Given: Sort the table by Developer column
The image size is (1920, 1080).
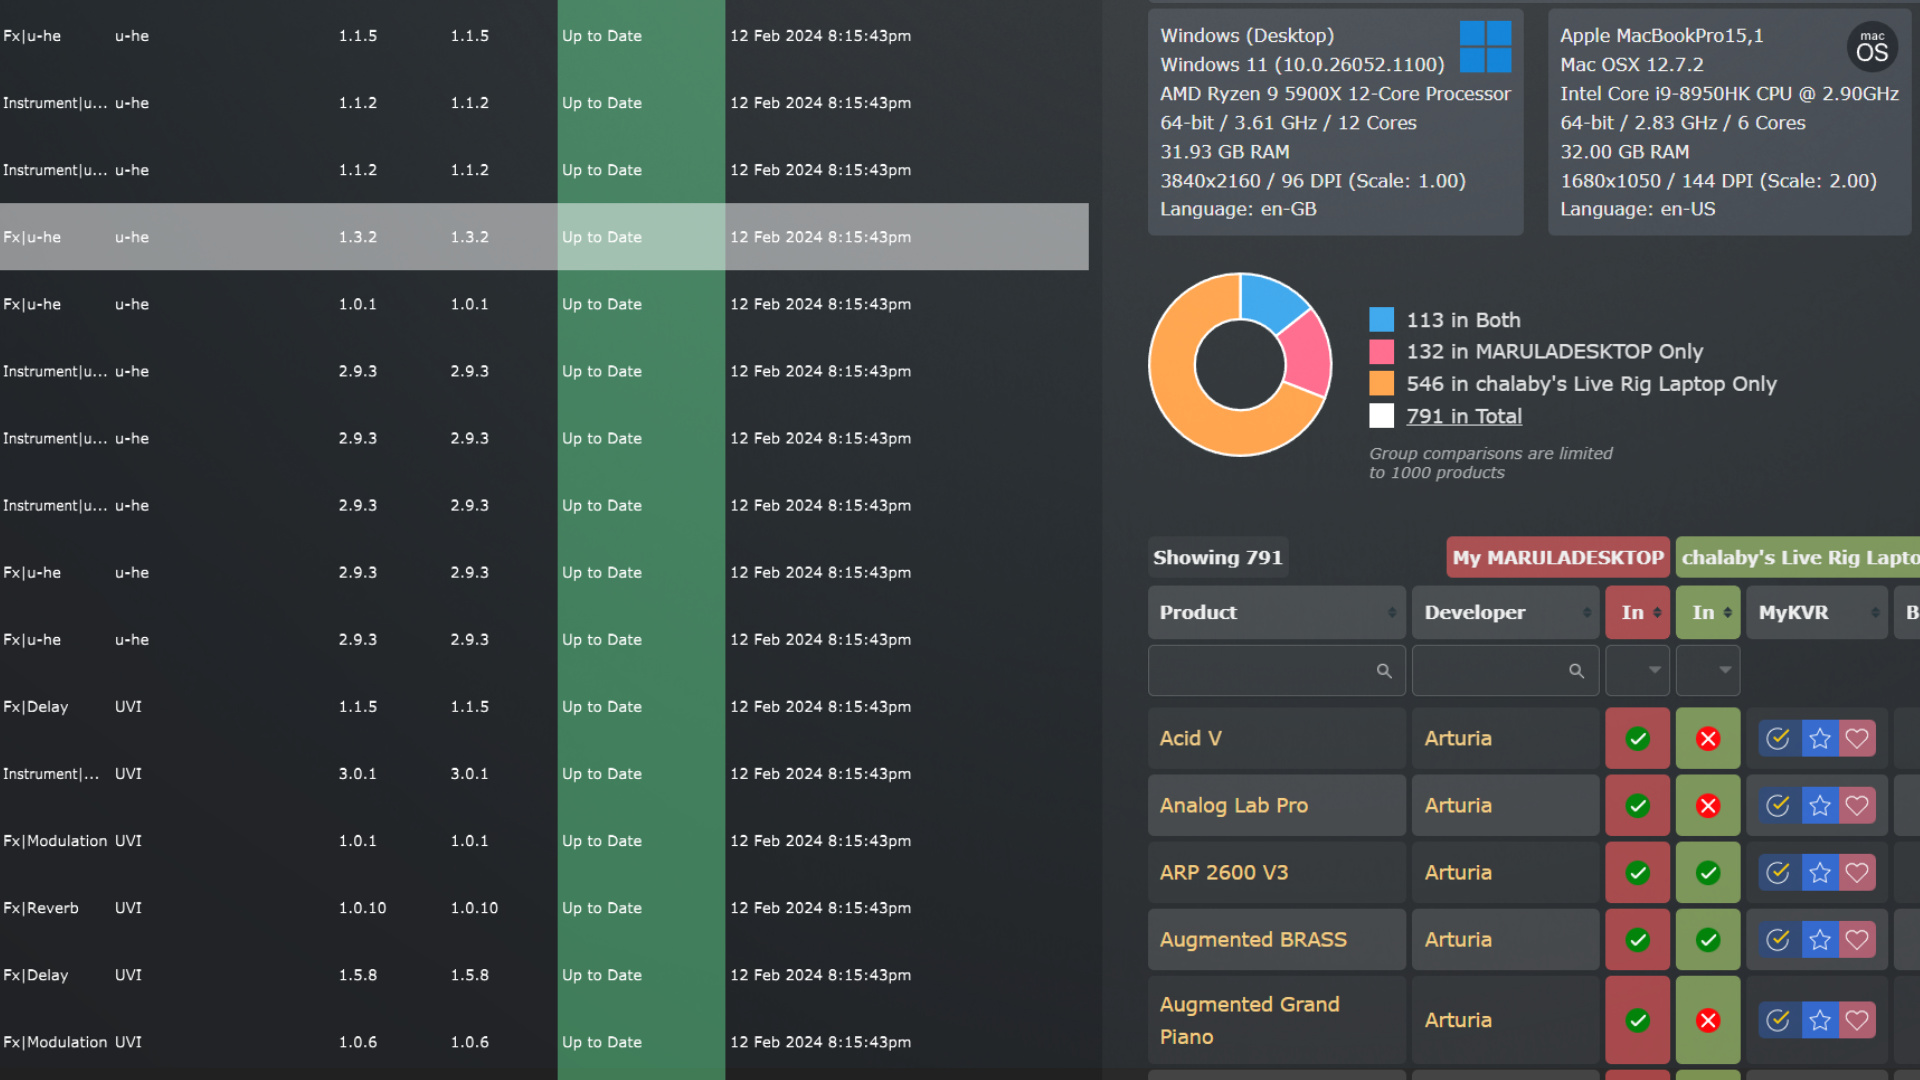Looking at the screenshot, I should 1505,612.
